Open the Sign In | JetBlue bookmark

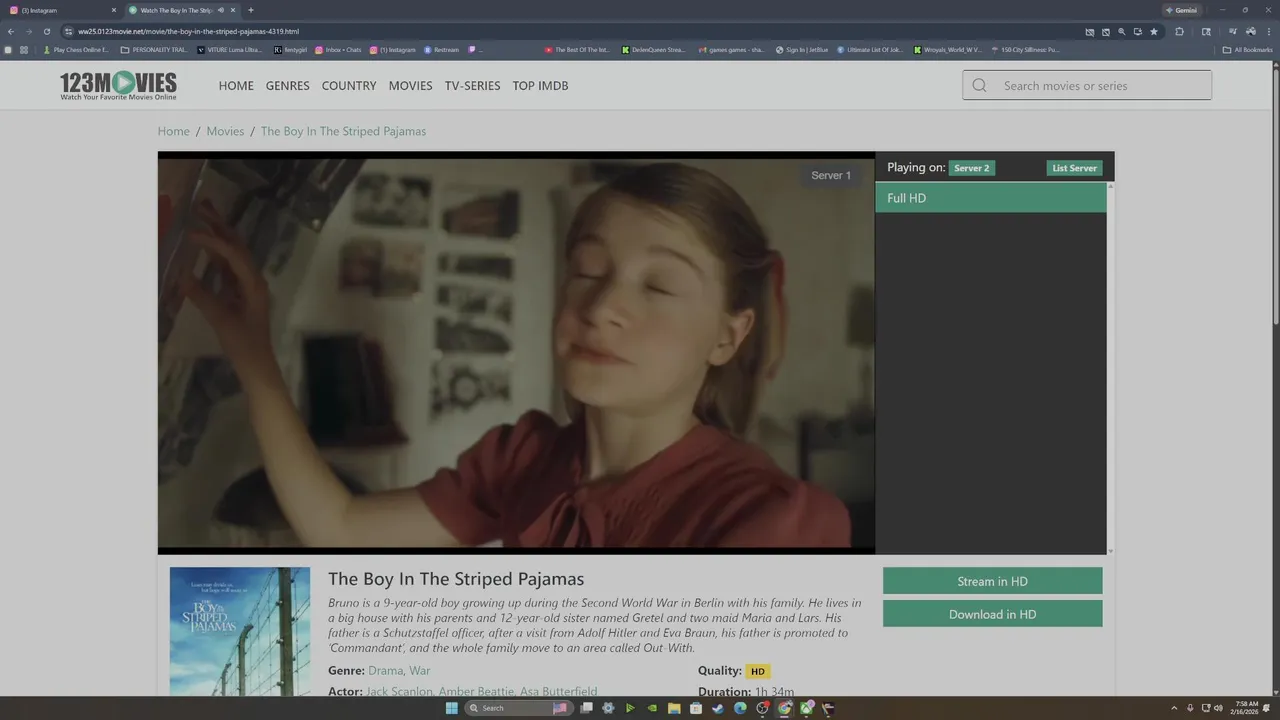pos(802,49)
